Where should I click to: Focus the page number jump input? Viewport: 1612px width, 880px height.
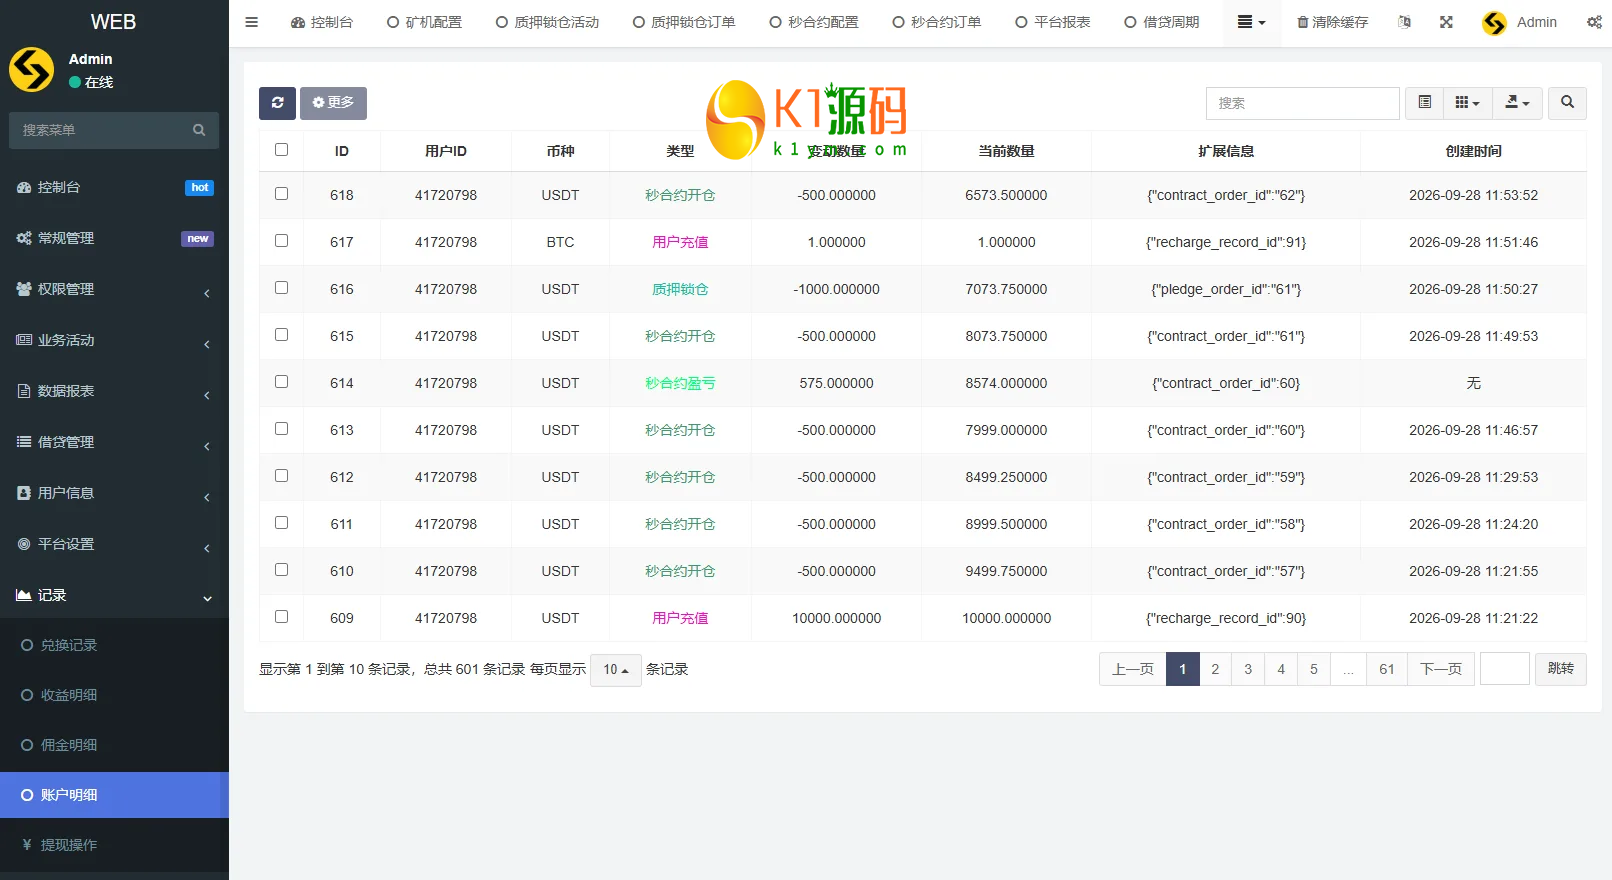pos(1505,669)
